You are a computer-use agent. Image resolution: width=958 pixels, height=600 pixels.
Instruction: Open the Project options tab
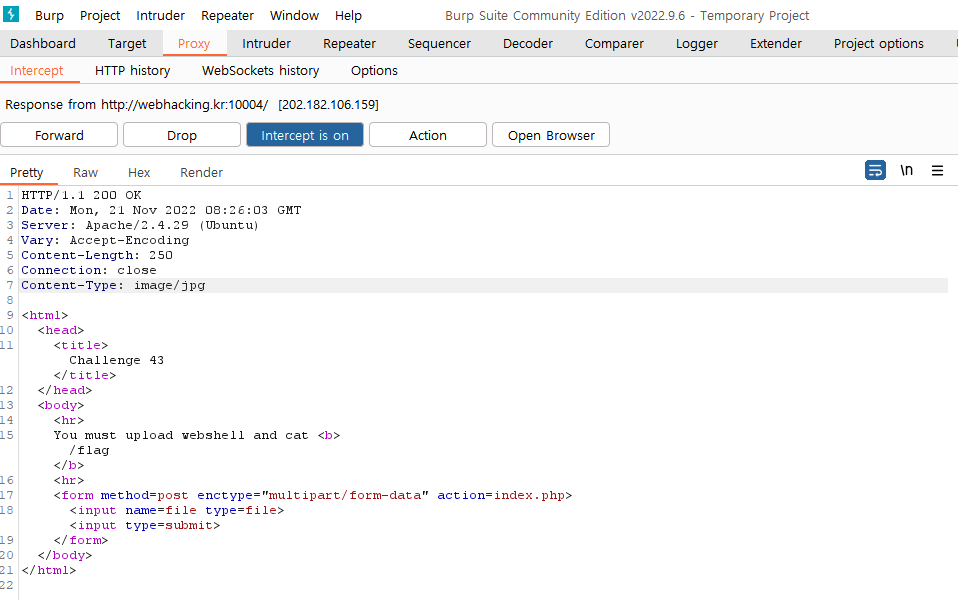click(x=879, y=43)
